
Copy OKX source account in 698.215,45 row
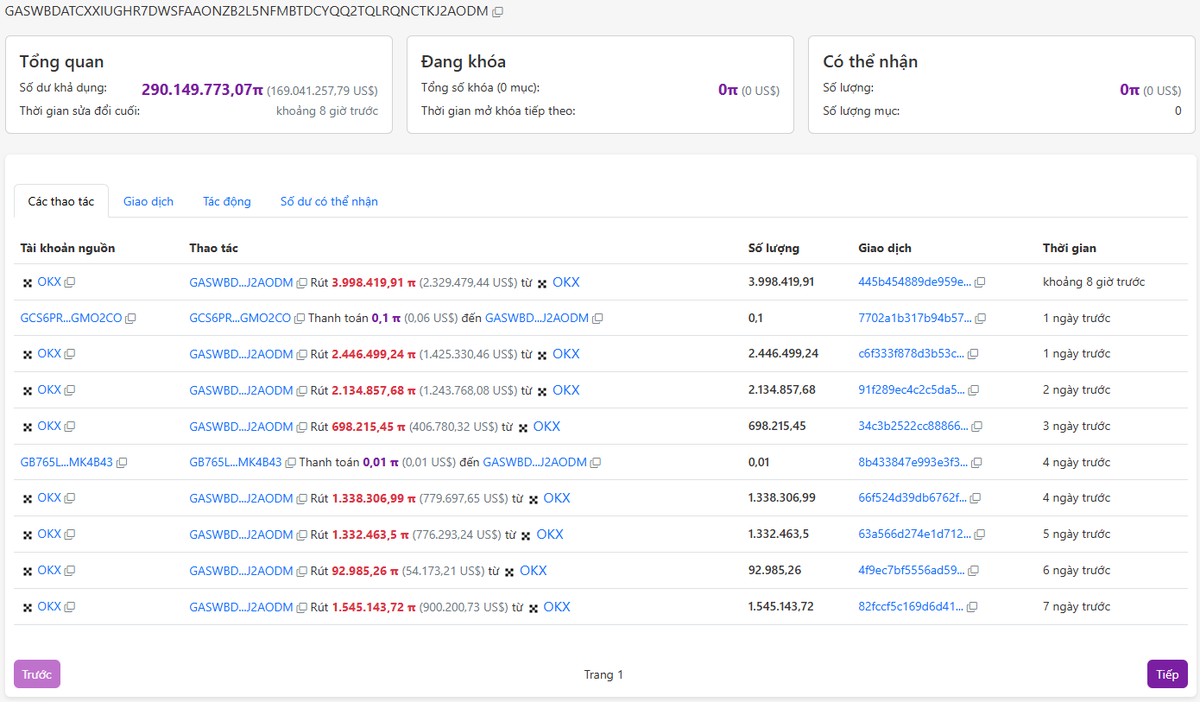click(x=70, y=427)
